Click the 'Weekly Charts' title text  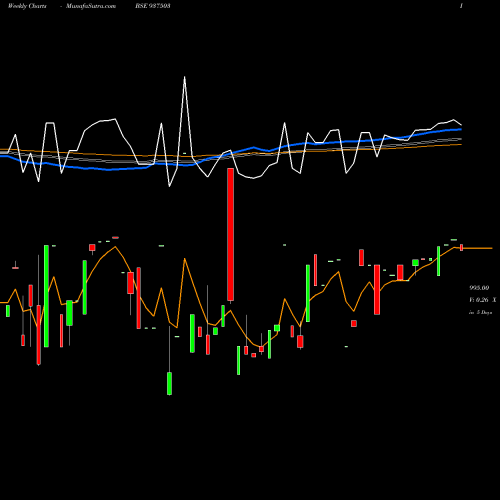(x=27, y=6)
